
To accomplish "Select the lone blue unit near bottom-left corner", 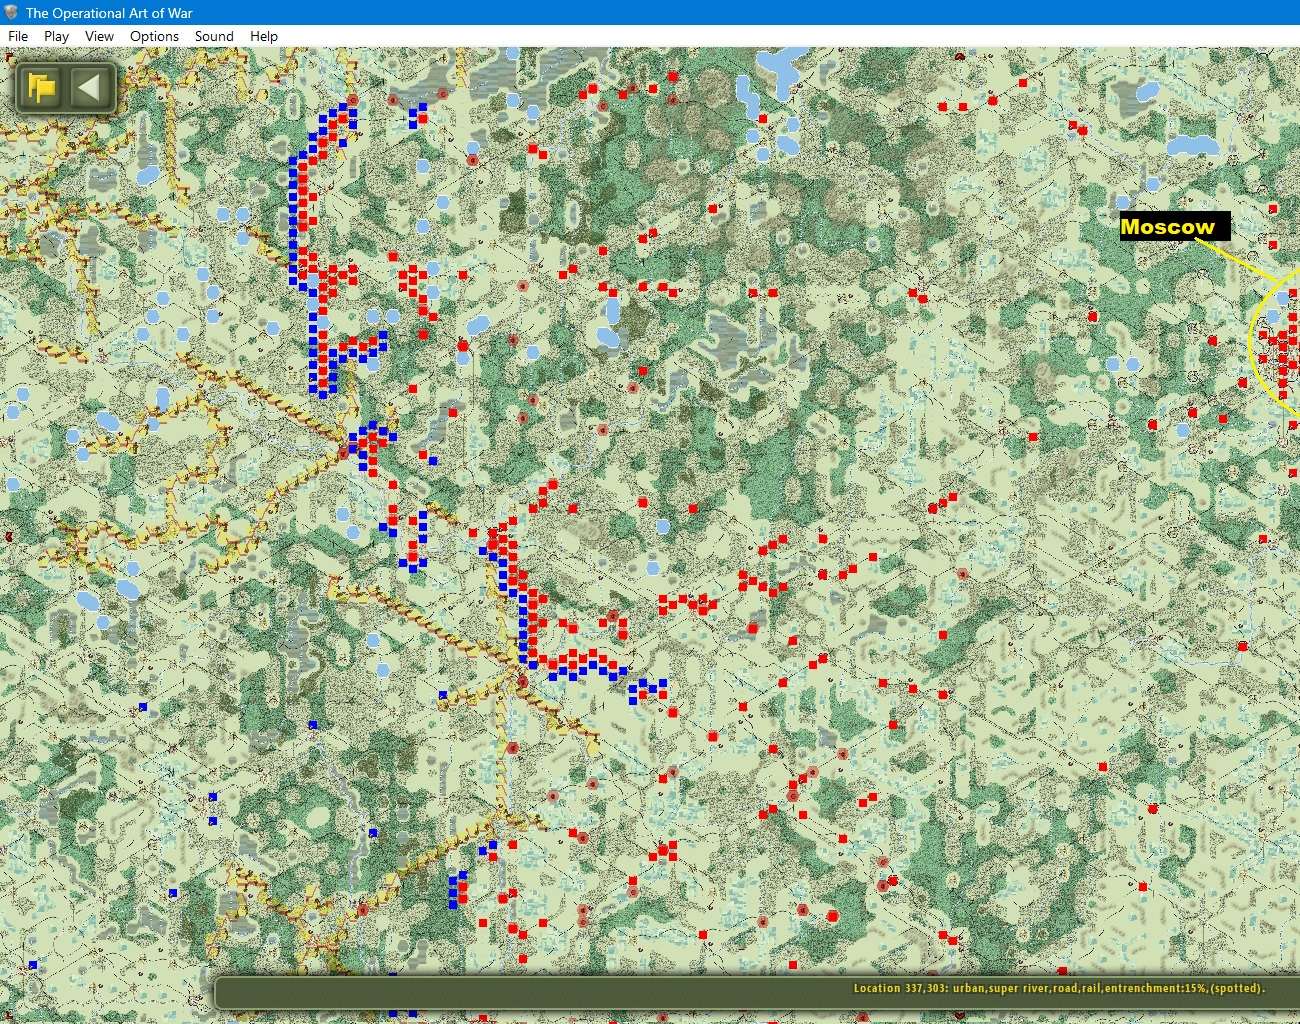I will (33, 965).
